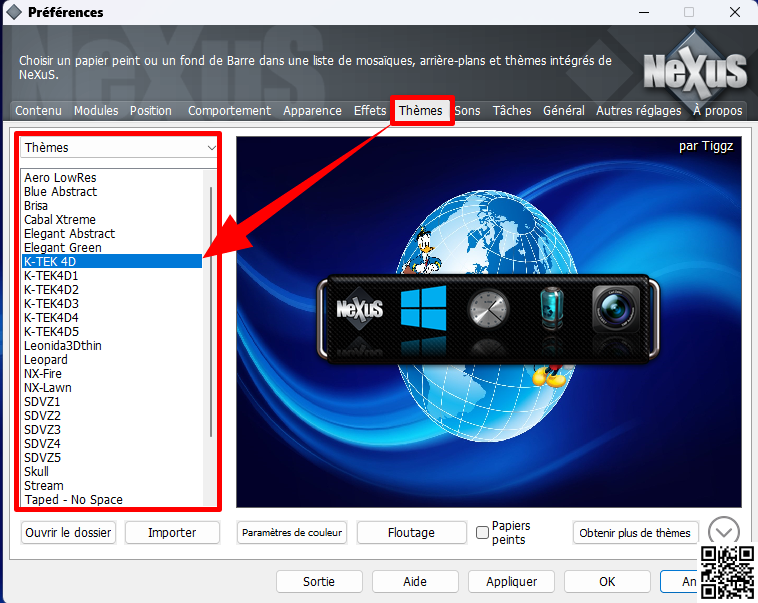Image resolution: width=758 pixels, height=603 pixels.
Task: Open the Position tab
Action: click(151, 111)
